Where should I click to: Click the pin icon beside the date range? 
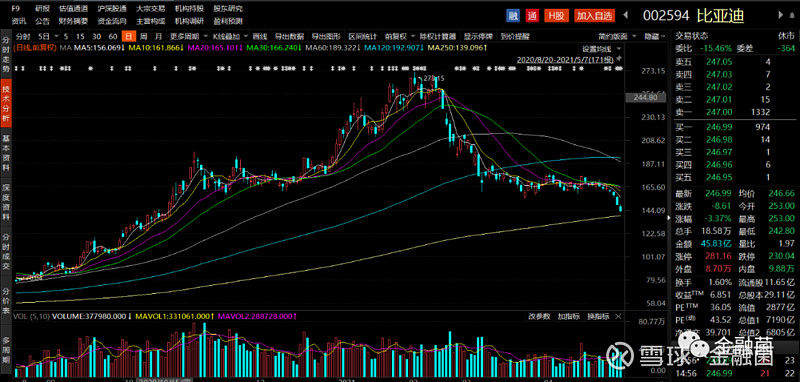tap(619, 59)
